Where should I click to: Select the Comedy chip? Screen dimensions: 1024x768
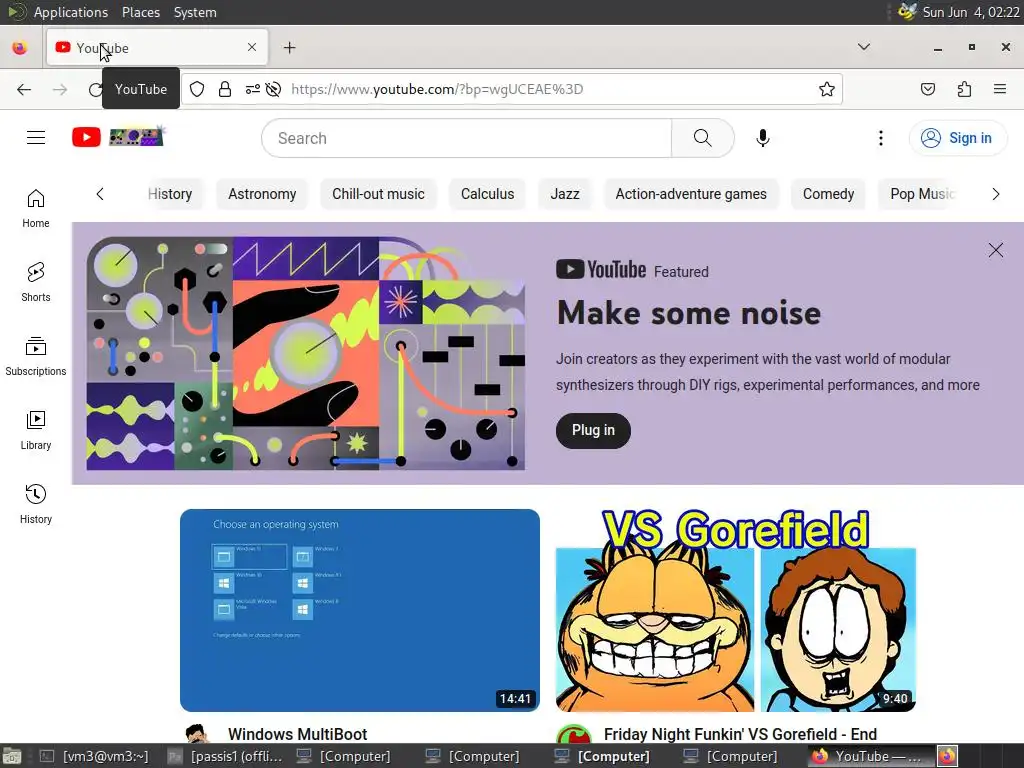point(828,194)
